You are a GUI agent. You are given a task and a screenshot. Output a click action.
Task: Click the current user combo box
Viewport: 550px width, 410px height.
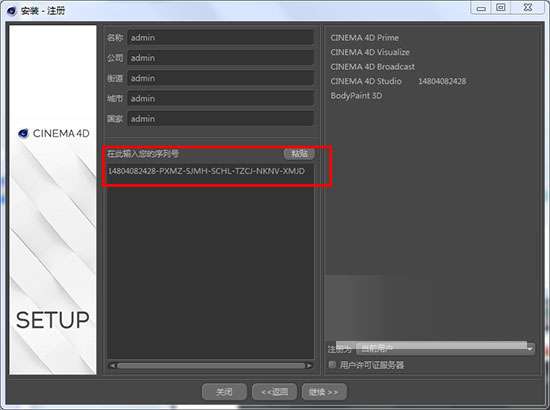445,349
